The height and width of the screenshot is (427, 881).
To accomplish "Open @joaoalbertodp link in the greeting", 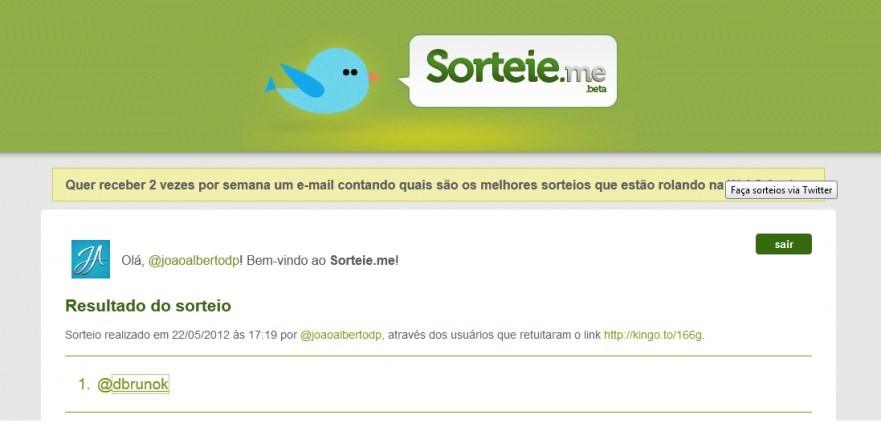I will click(x=194, y=261).
